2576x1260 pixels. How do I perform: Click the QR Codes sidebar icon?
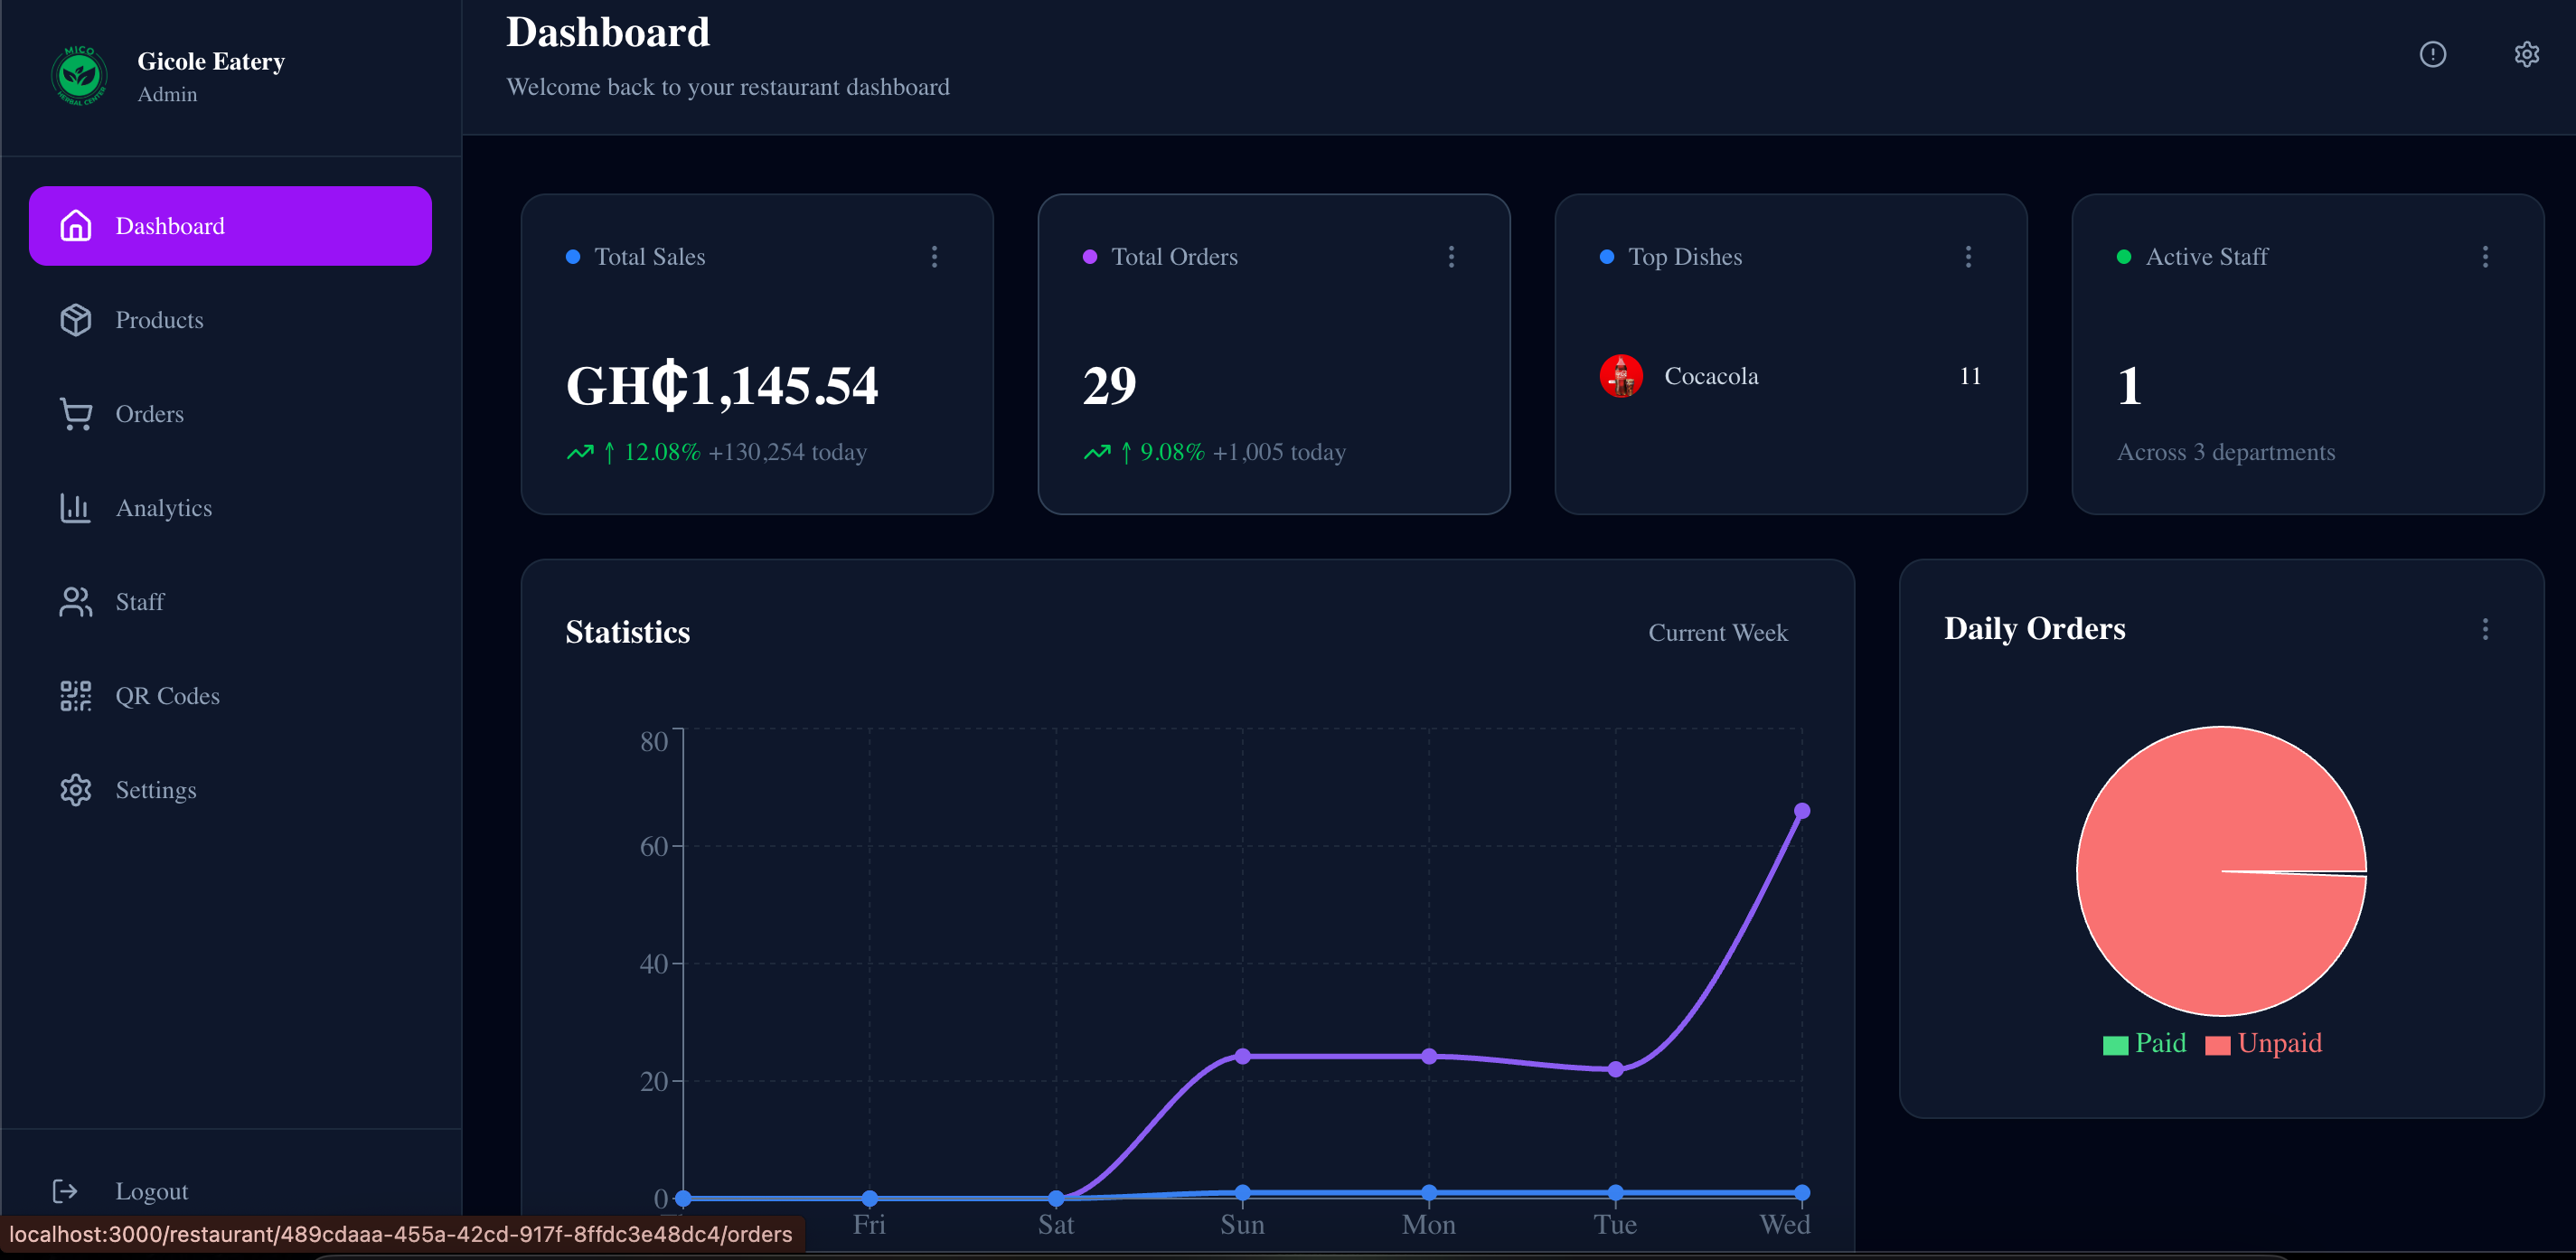pos(76,696)
